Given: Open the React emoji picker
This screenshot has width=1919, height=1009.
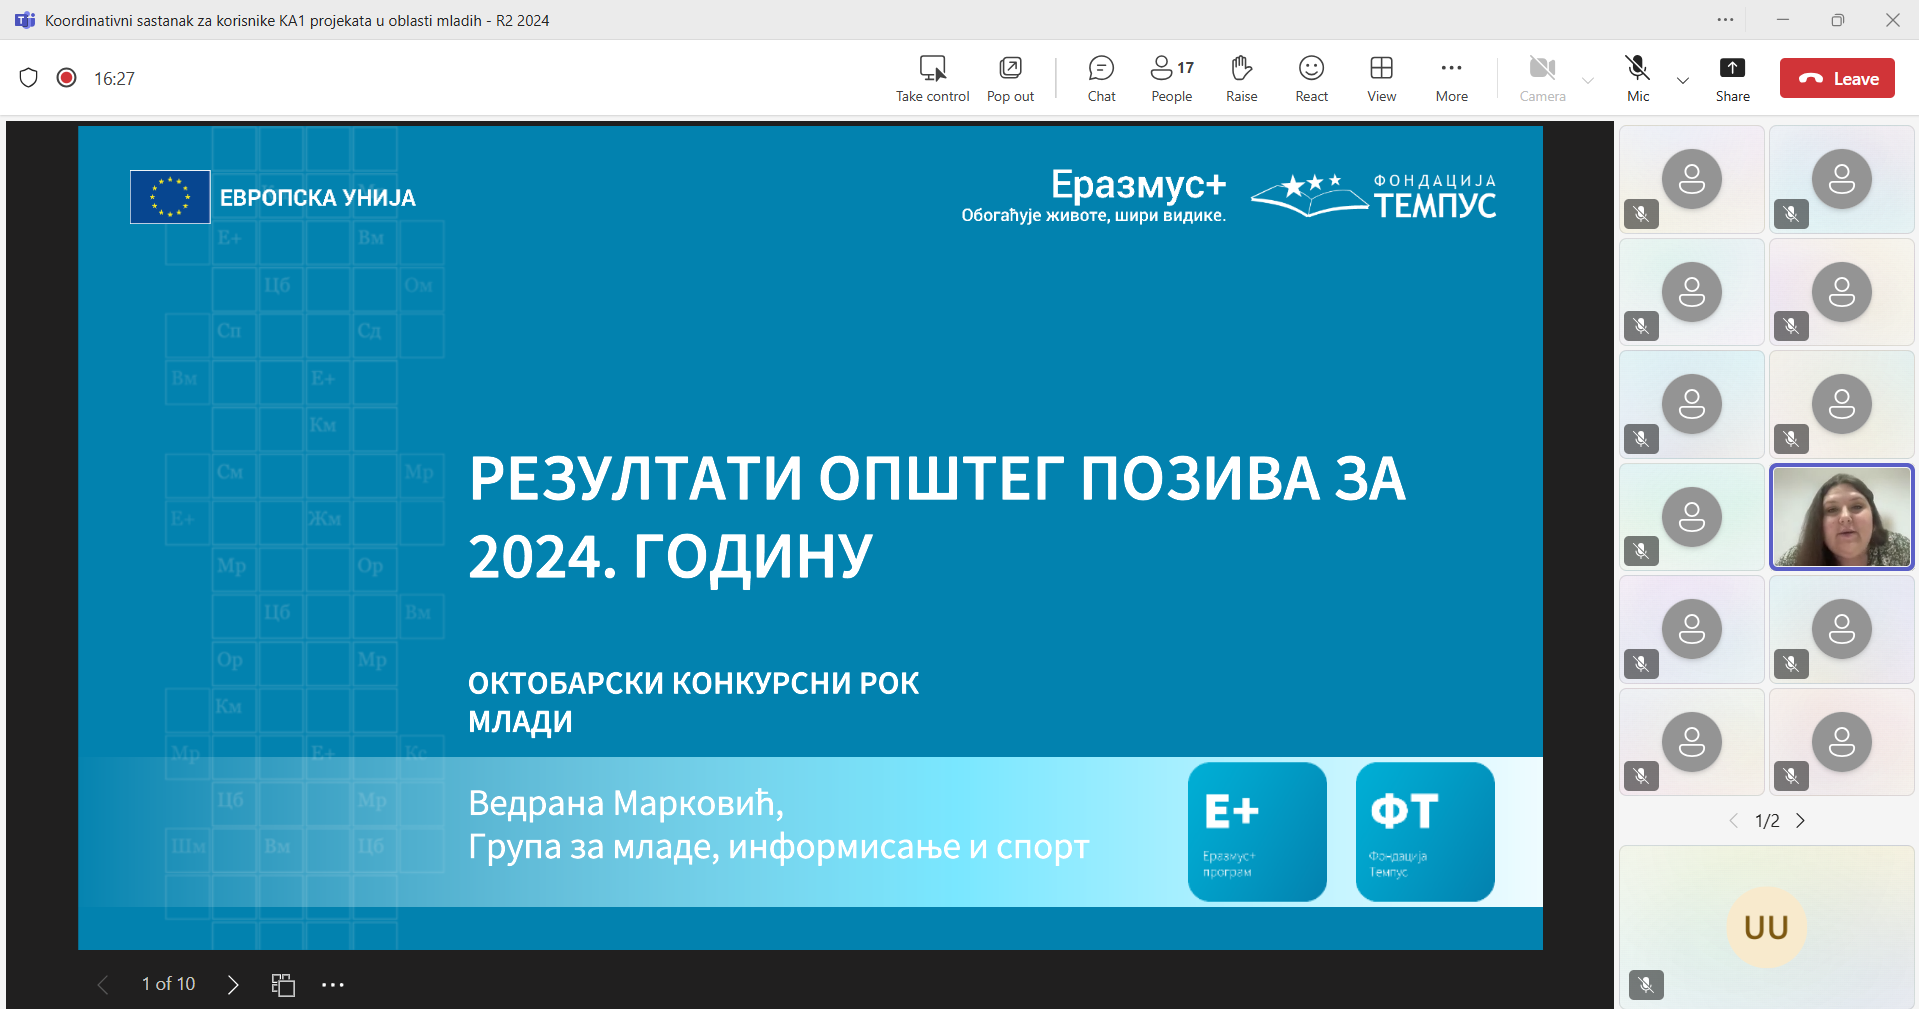Looking at the screenshot, I should (1310, 77).
